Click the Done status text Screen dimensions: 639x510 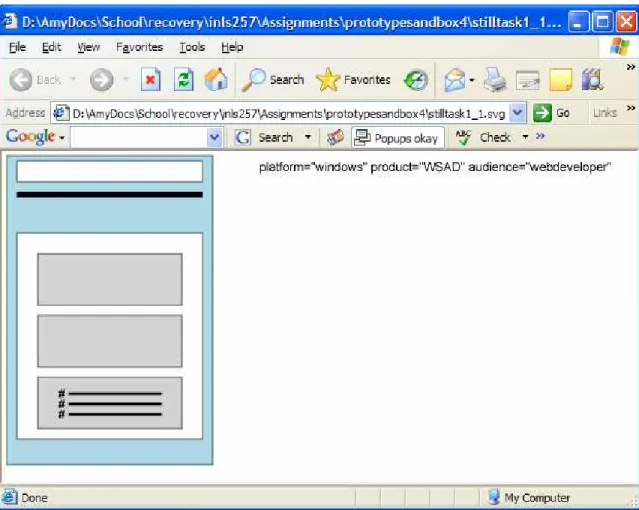point(34,498)
